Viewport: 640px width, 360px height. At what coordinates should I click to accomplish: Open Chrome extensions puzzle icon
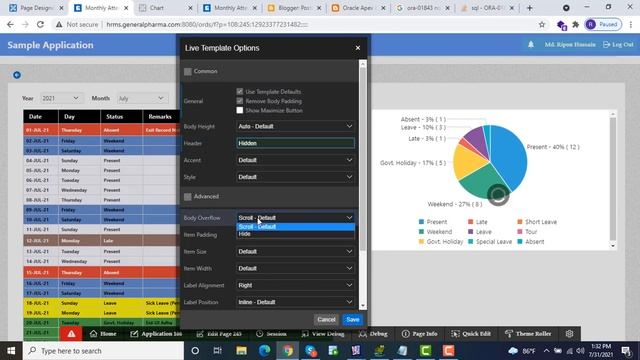tap(576, 24)
